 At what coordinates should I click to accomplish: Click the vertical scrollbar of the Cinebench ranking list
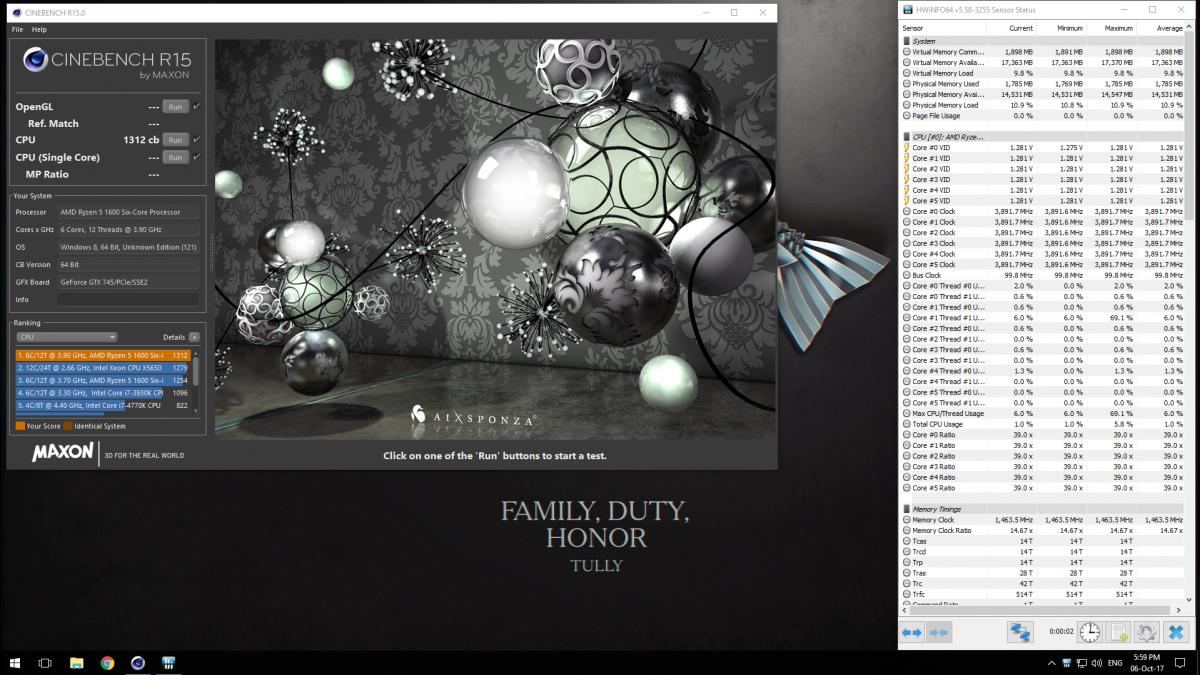pyautogui.click(x=197, y=381)
